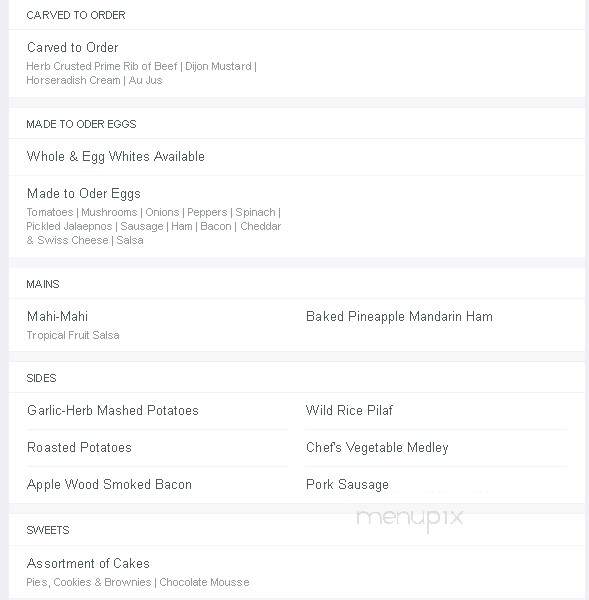Click the egg toppings ingredients list
This screenshot has height=600, width=589.
(x=154, y=226)
